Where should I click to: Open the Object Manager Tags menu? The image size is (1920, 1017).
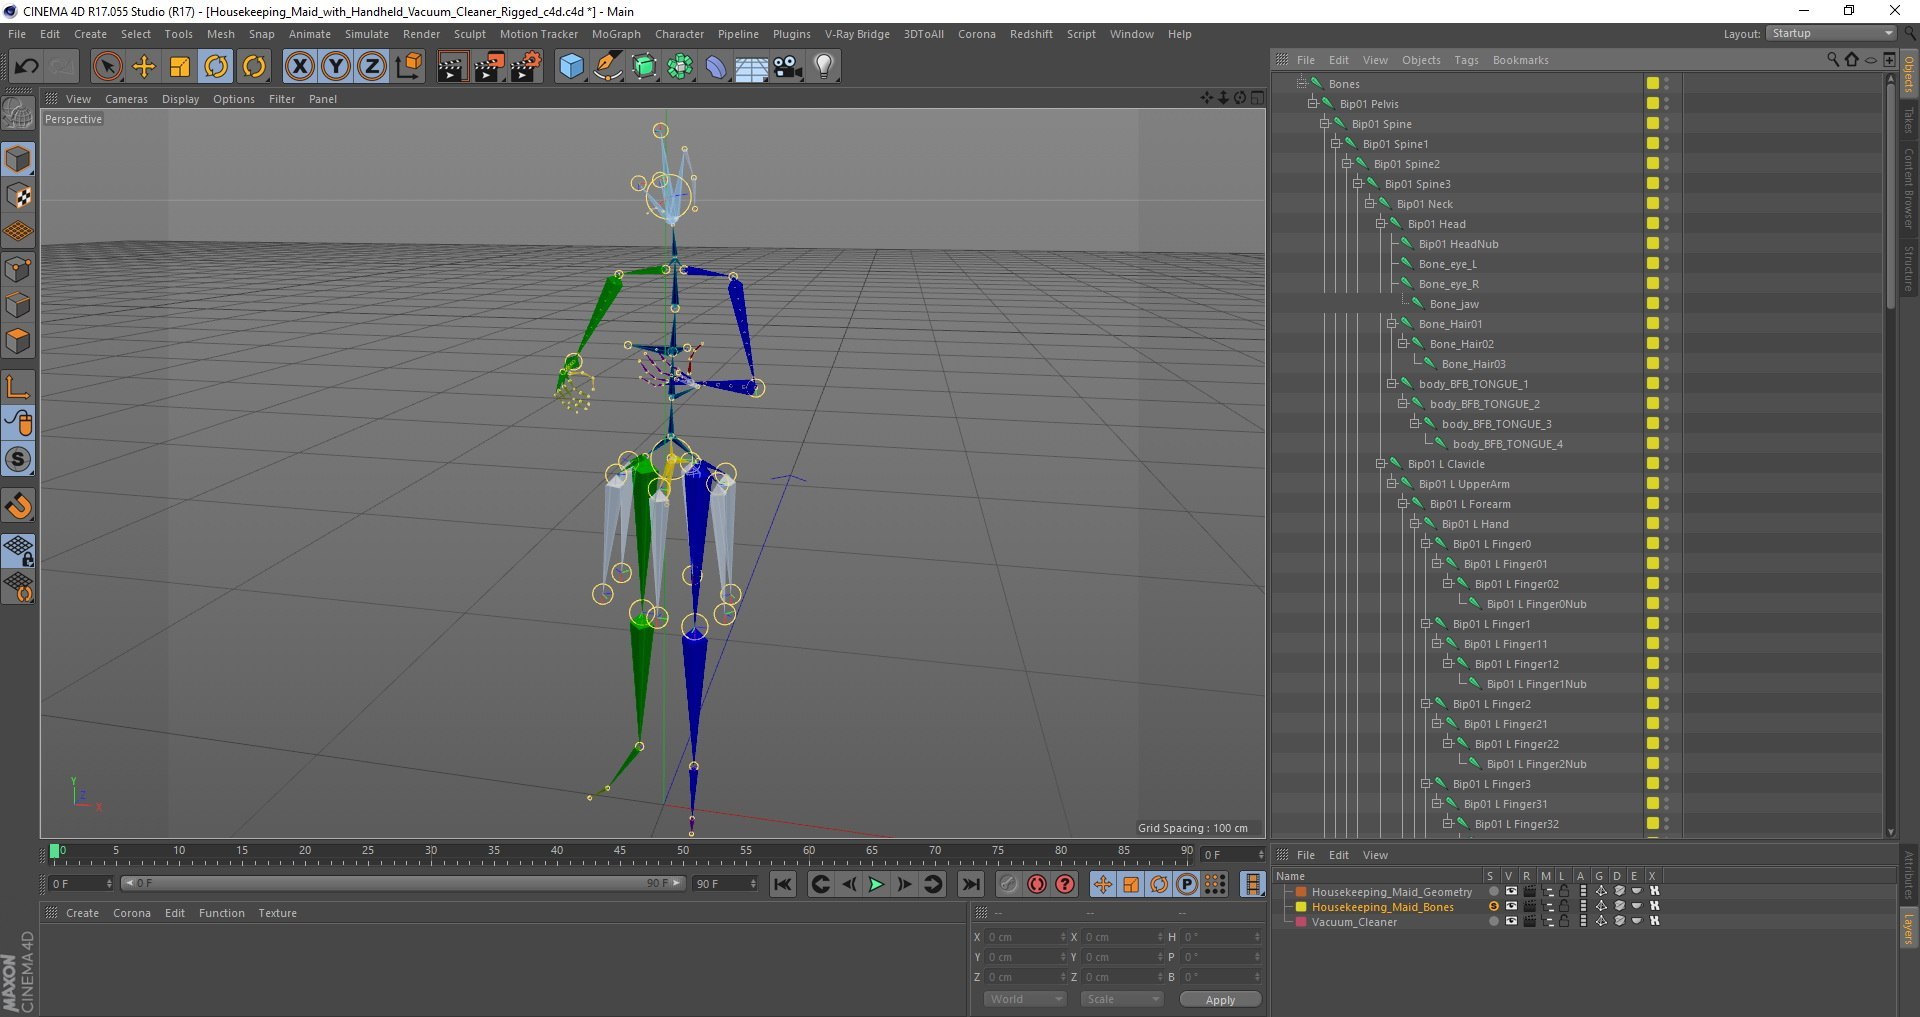coord(1466,60)
